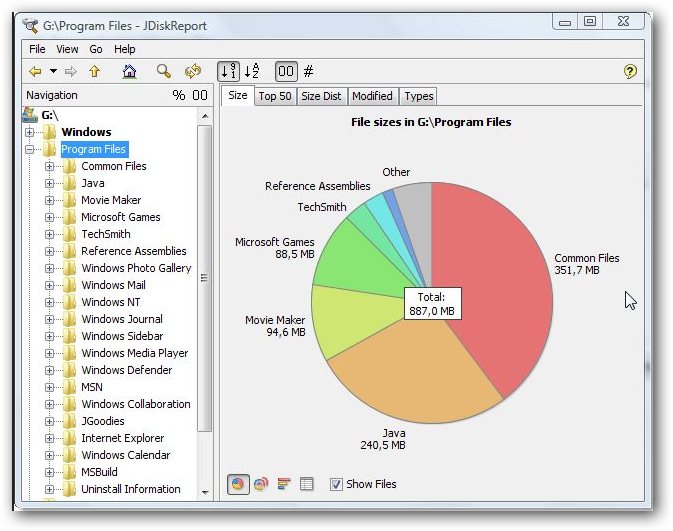Expand the Windows folder node
The width and height of the screenshot is (673, 531).
coord(30,132)
